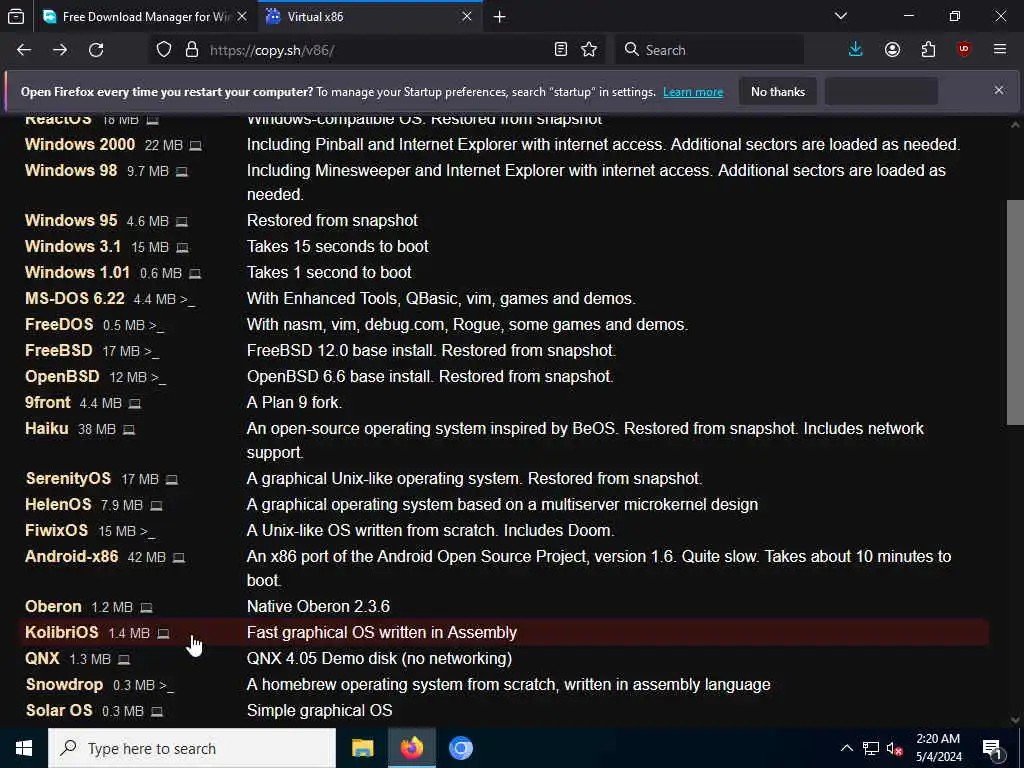
Task: Launch 9front image
Action: point(47,402)
